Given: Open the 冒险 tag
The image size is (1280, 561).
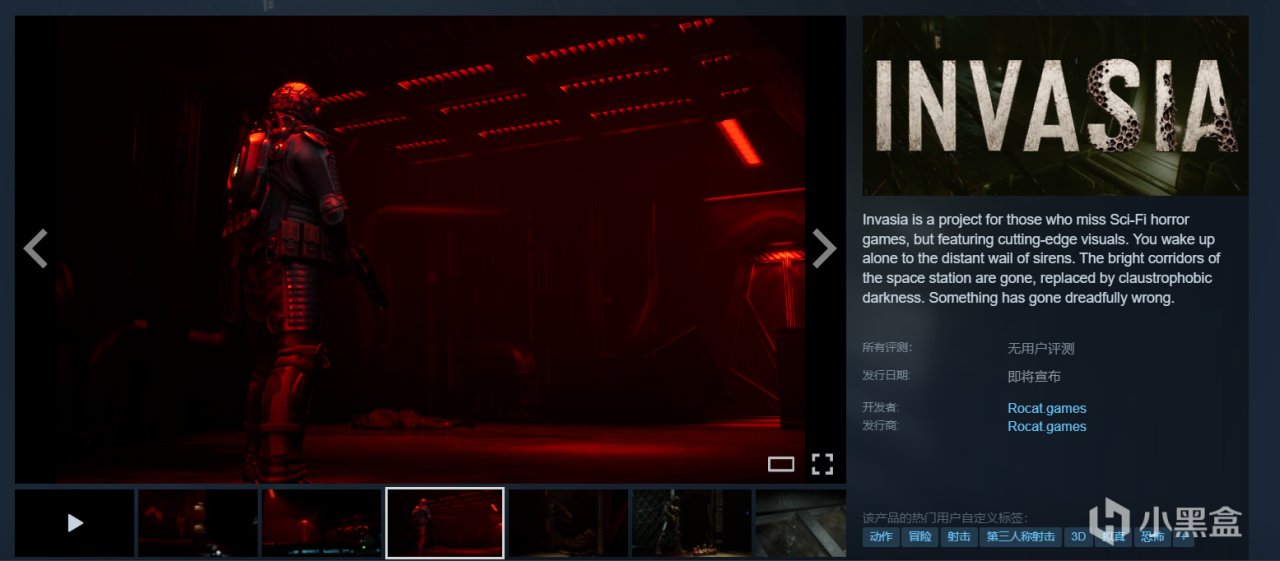Looking at the screenshot, I should [x=920, y=537].
